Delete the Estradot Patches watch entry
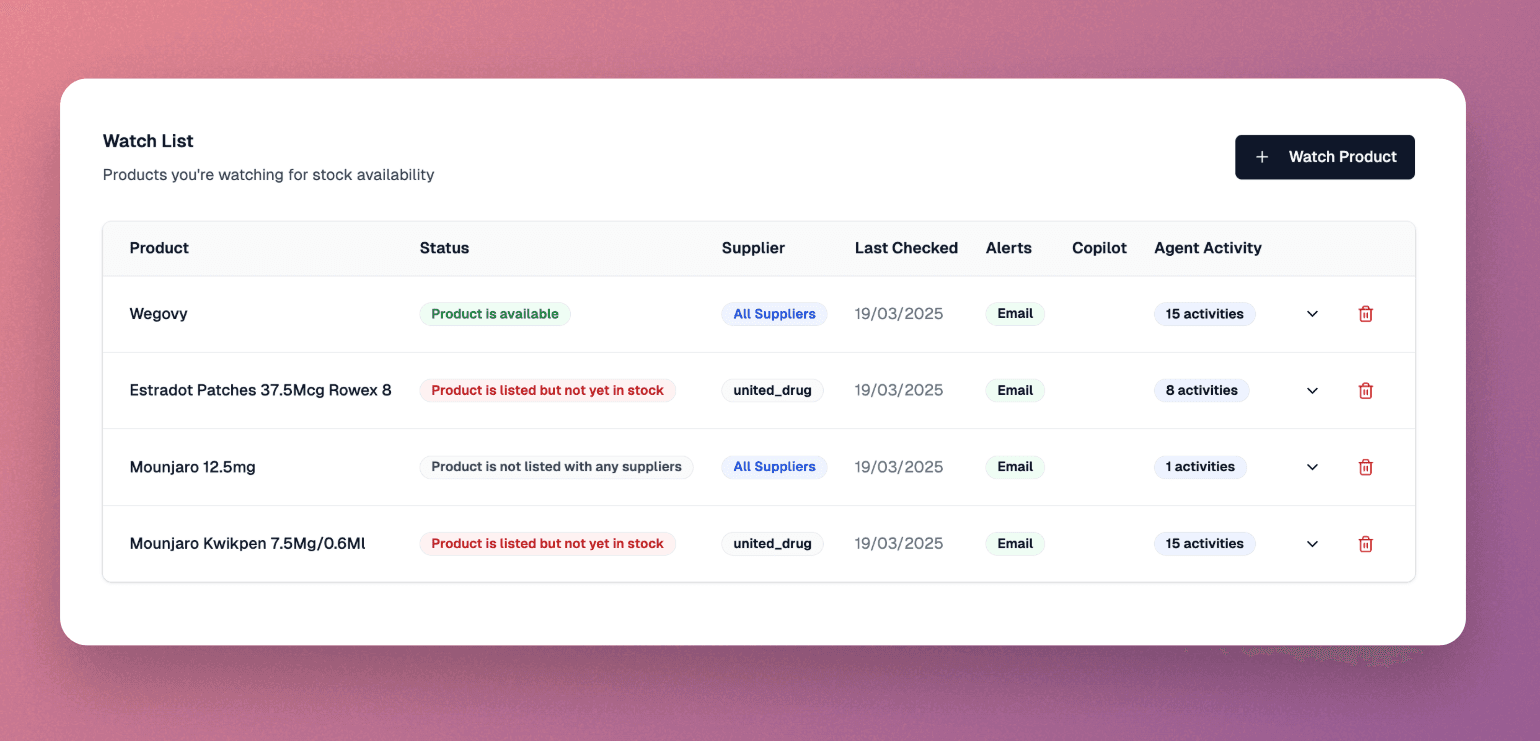The image size is (1540, 741). click(x=1365, y=391)
